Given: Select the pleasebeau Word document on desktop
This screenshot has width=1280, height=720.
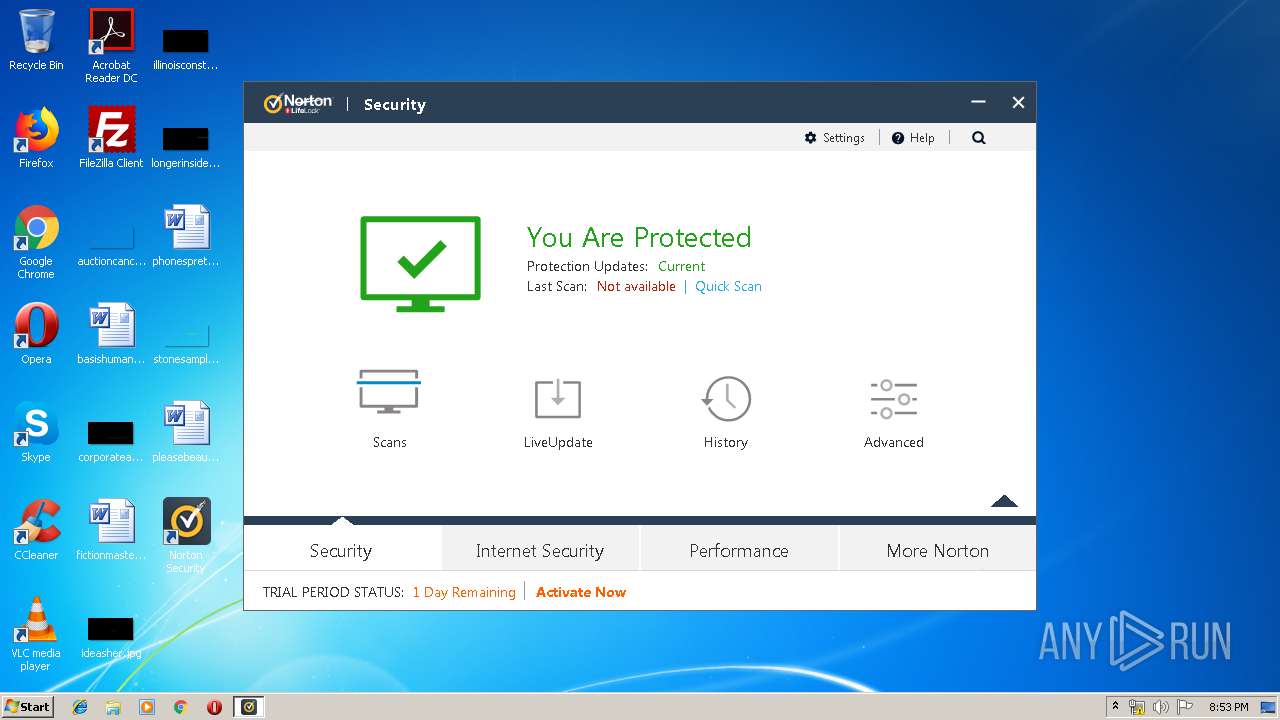Looking at the screenshot, I should pyautogui.click(x=186, y=432).
